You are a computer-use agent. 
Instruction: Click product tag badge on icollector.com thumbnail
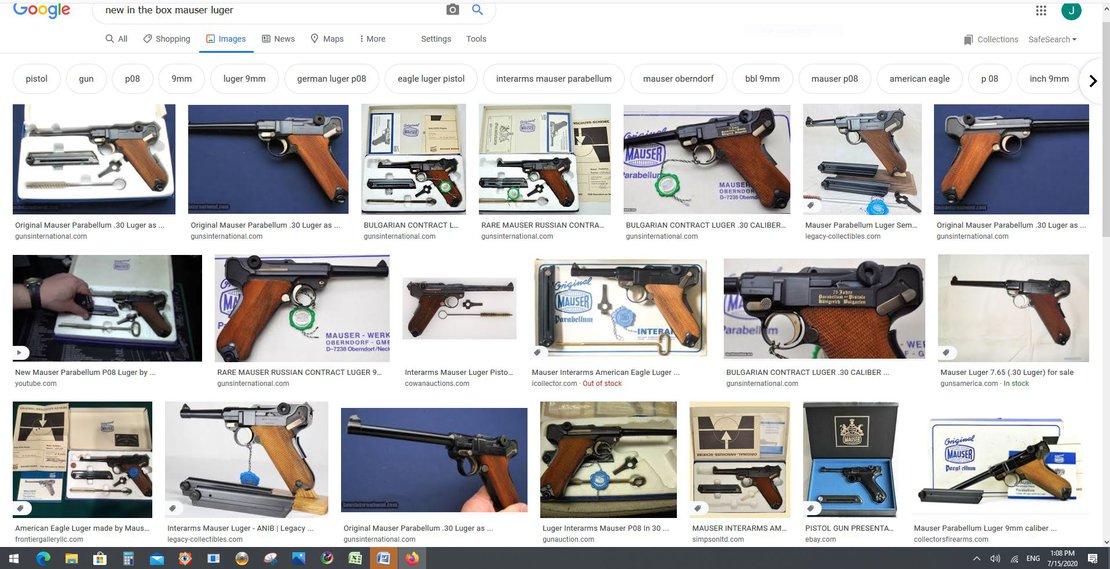[x=539, y=352]
